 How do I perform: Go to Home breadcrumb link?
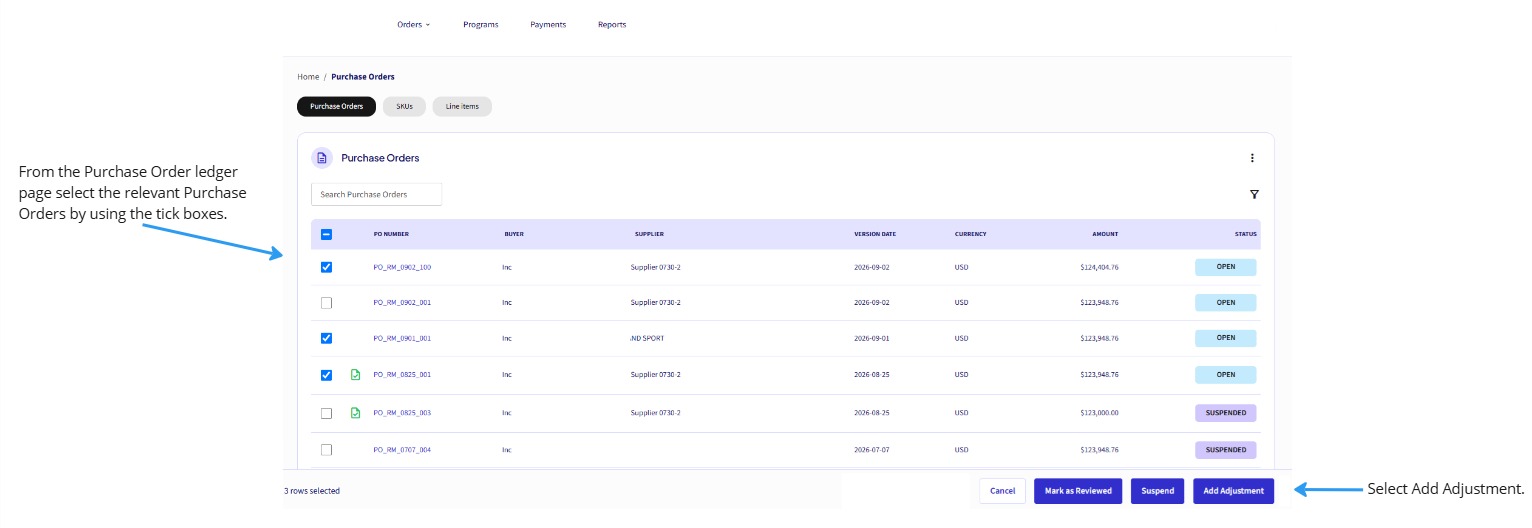(308, 77)
